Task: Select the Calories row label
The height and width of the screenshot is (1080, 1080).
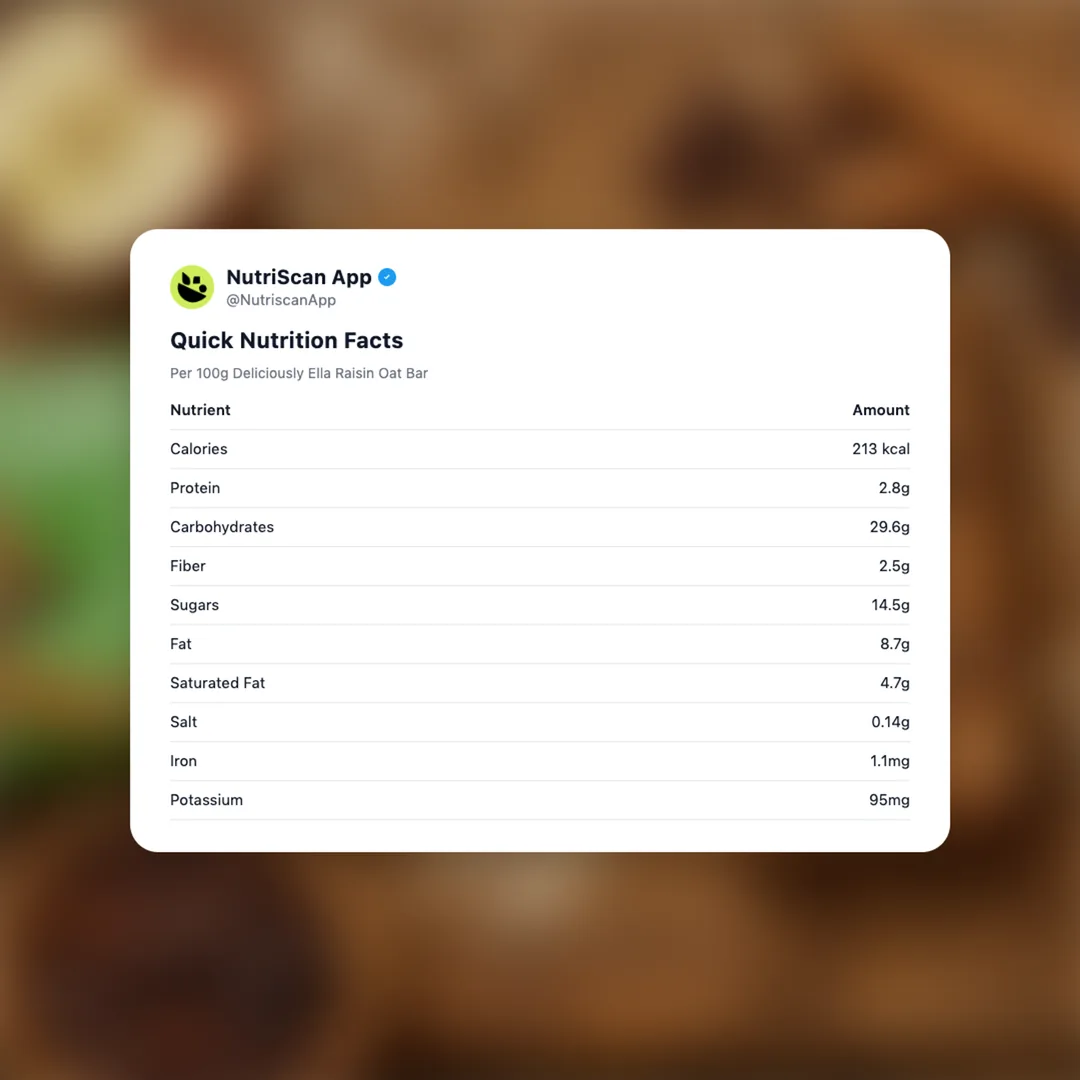Action: pyautogui.click(x=199, y=449)
